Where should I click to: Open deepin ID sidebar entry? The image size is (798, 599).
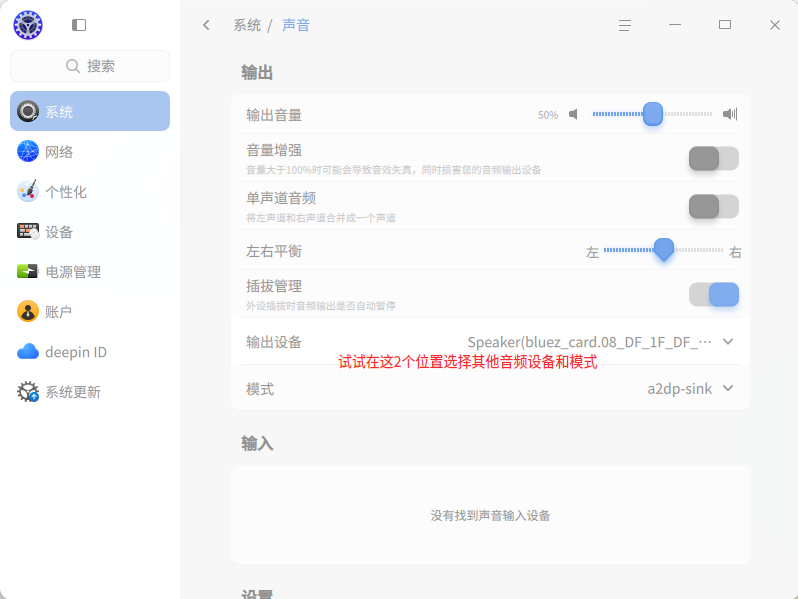tap(90, 352)
